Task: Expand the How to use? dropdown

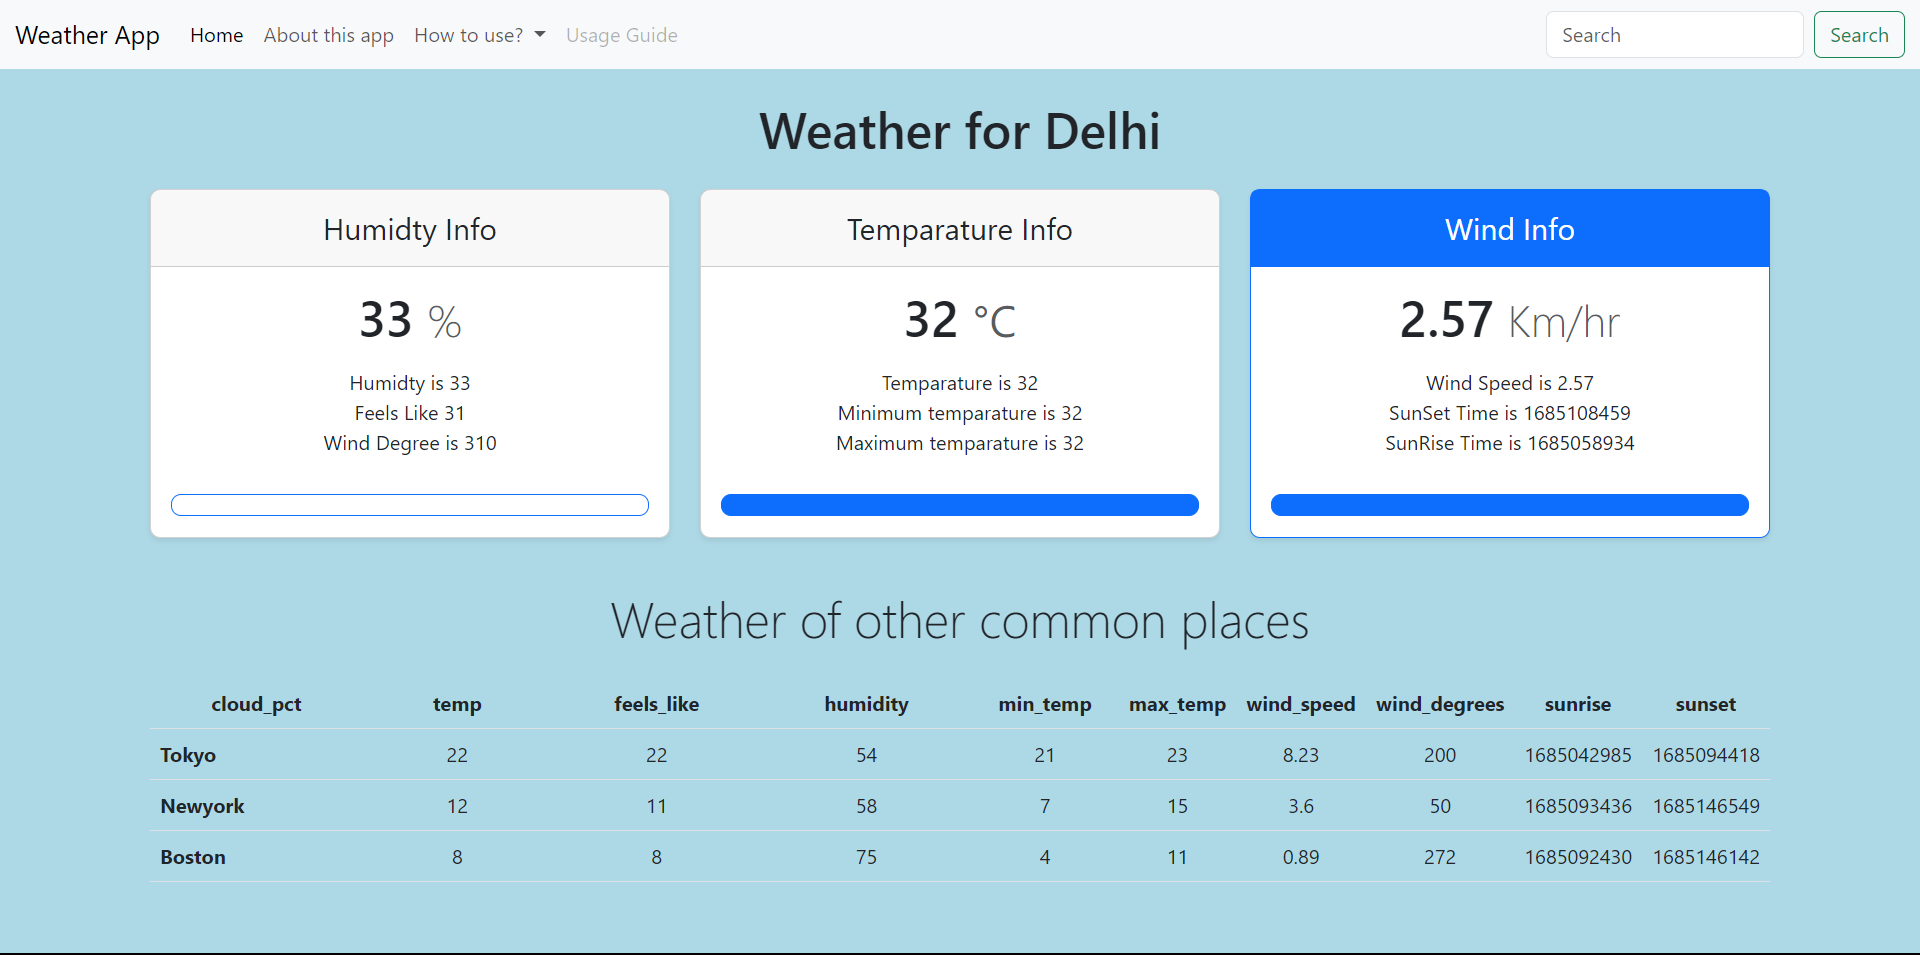Action: coord(480,35)
